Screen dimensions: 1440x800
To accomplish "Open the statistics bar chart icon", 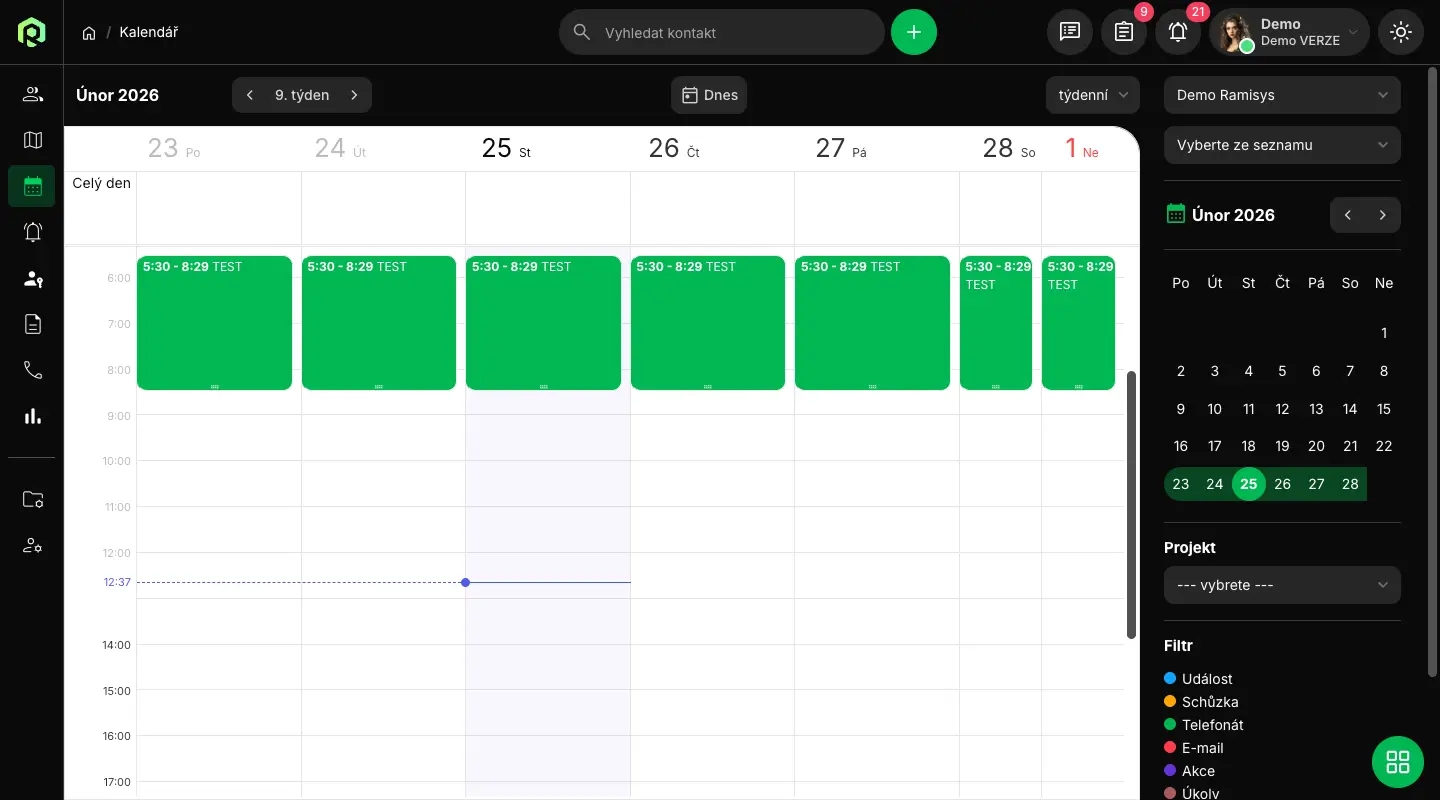I will coord(32,416).
